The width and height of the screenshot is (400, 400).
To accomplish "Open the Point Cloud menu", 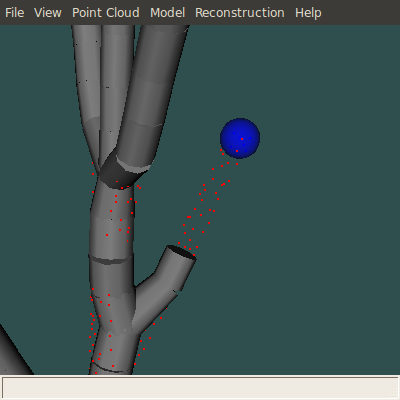I will pyautogui.click(x=106, y=13).
